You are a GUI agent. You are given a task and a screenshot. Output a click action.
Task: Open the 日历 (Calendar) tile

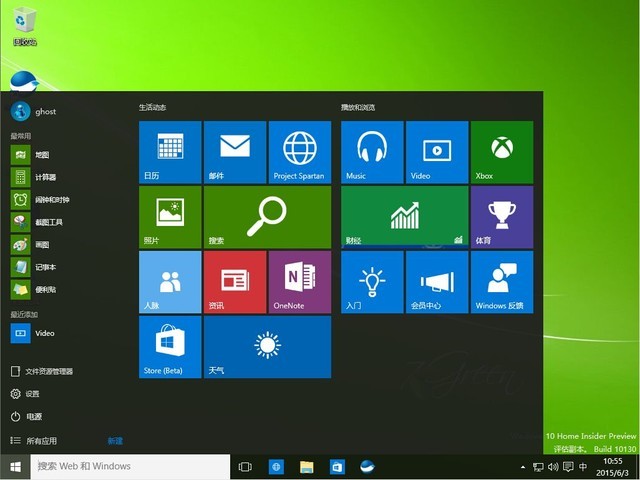[170, 152]
